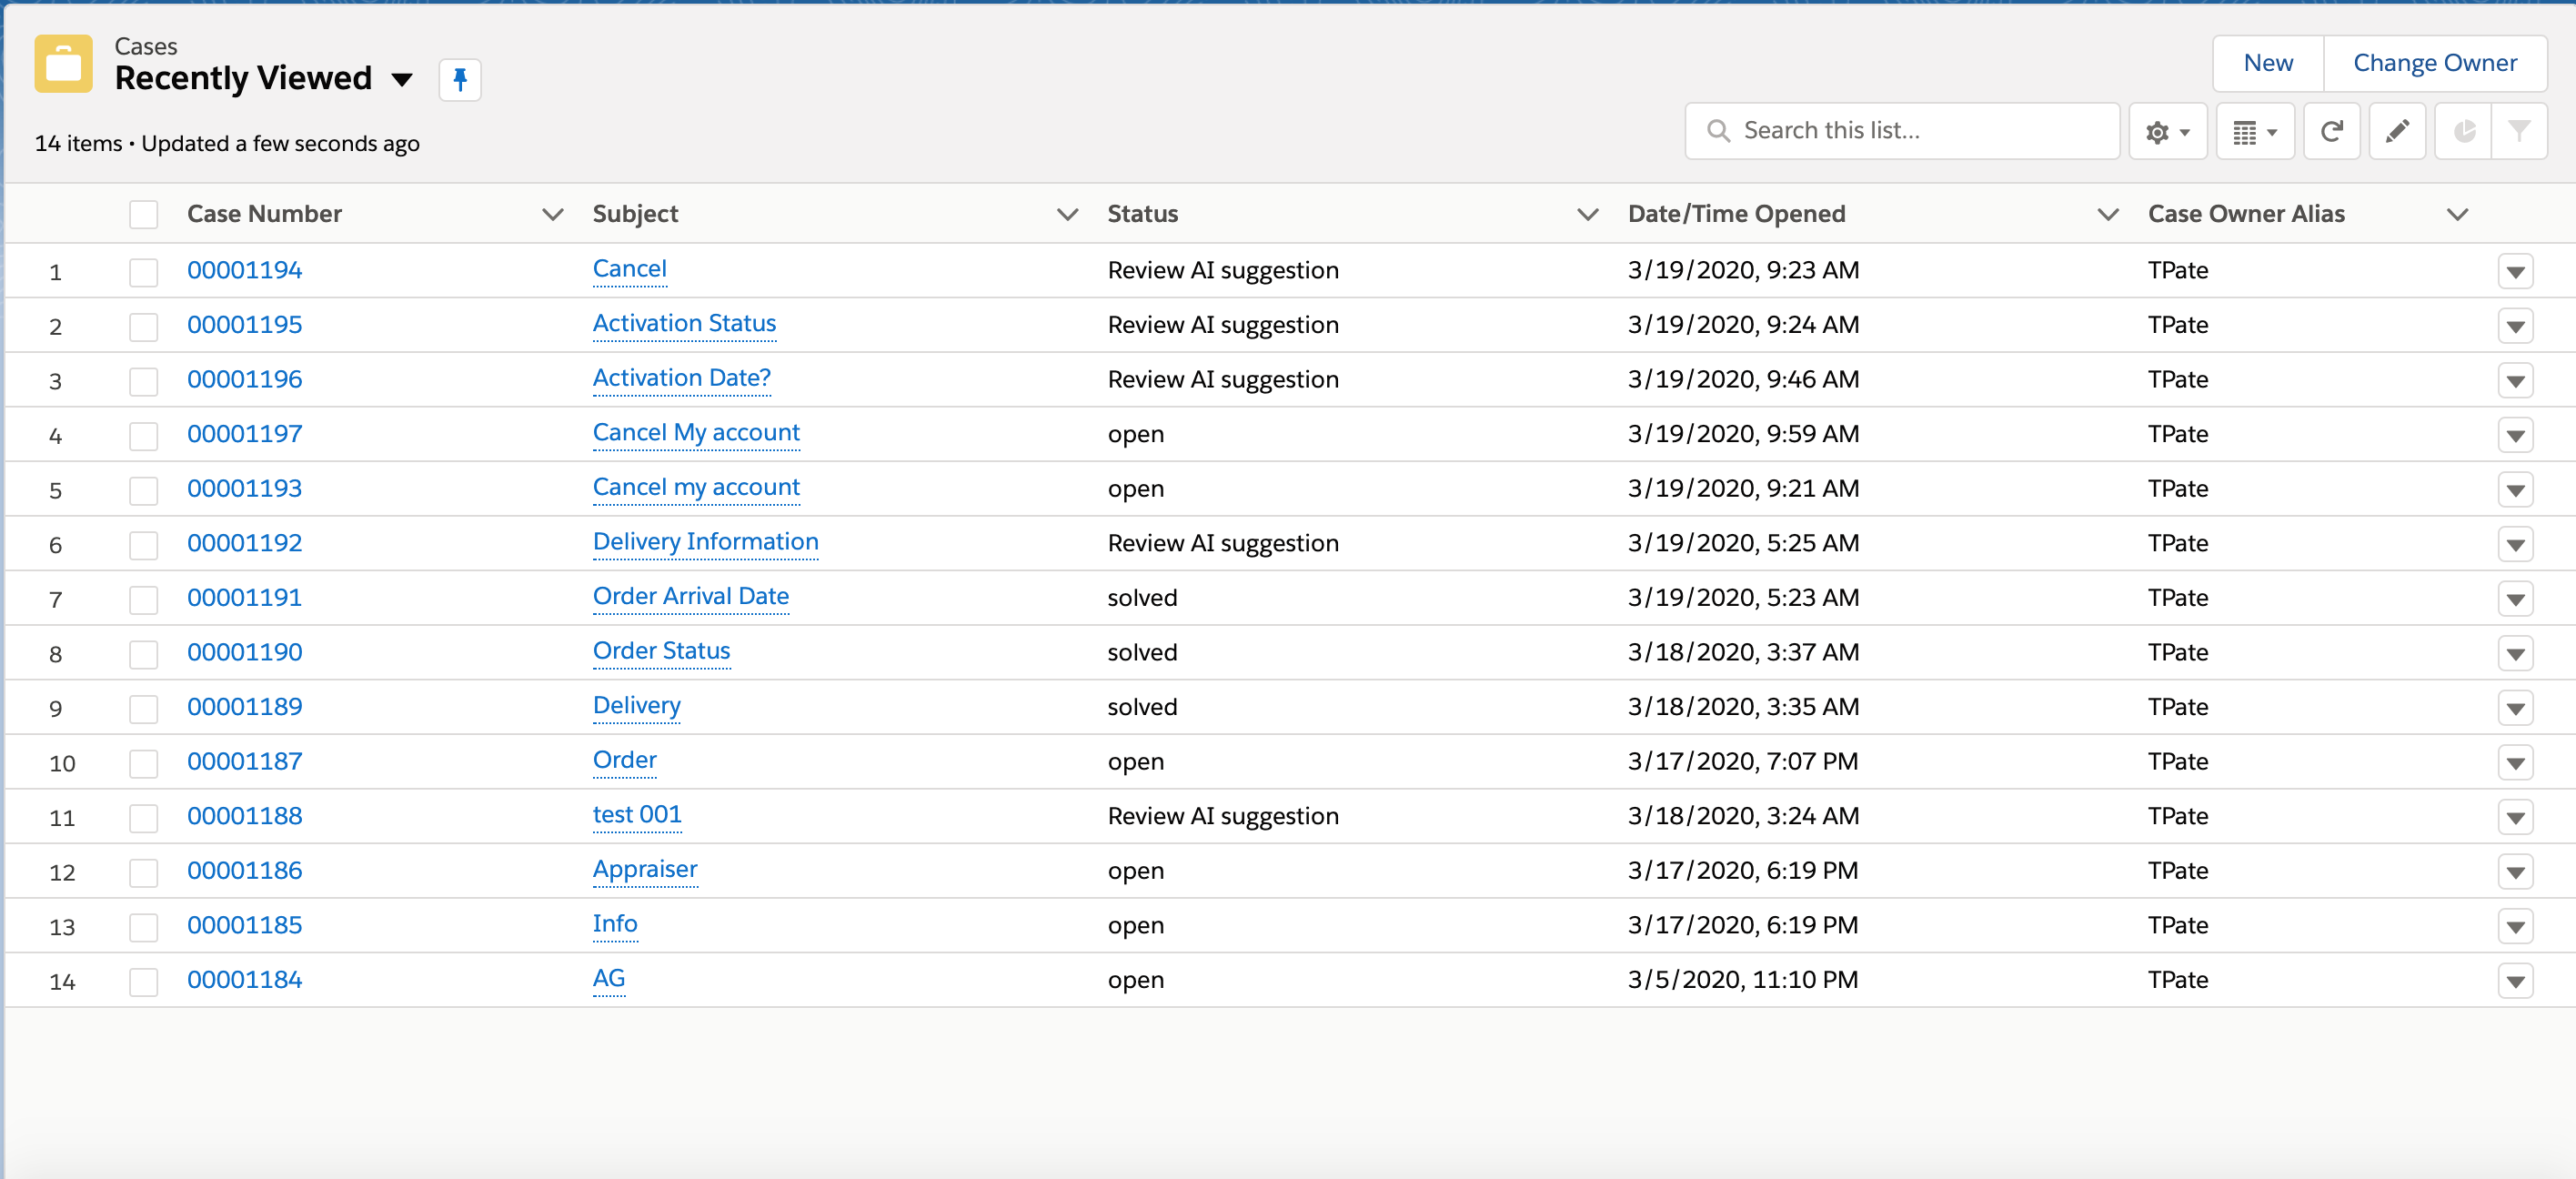
Task: Open the filters panel
Action: [2519, 131]
